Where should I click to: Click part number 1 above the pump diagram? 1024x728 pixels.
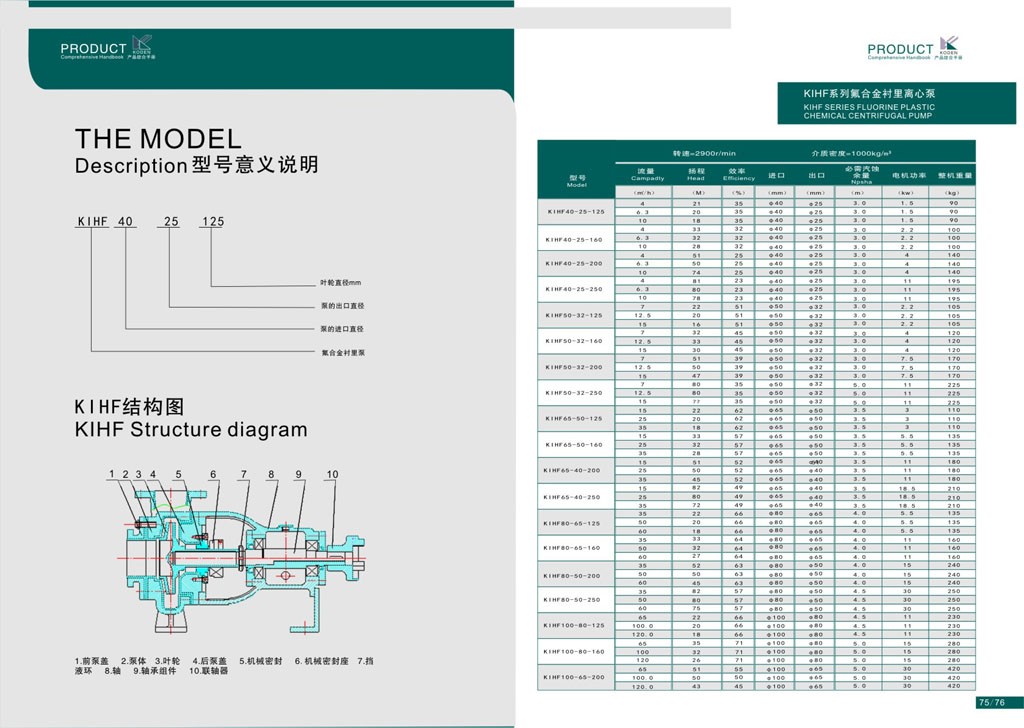click(x=113, y=474)
